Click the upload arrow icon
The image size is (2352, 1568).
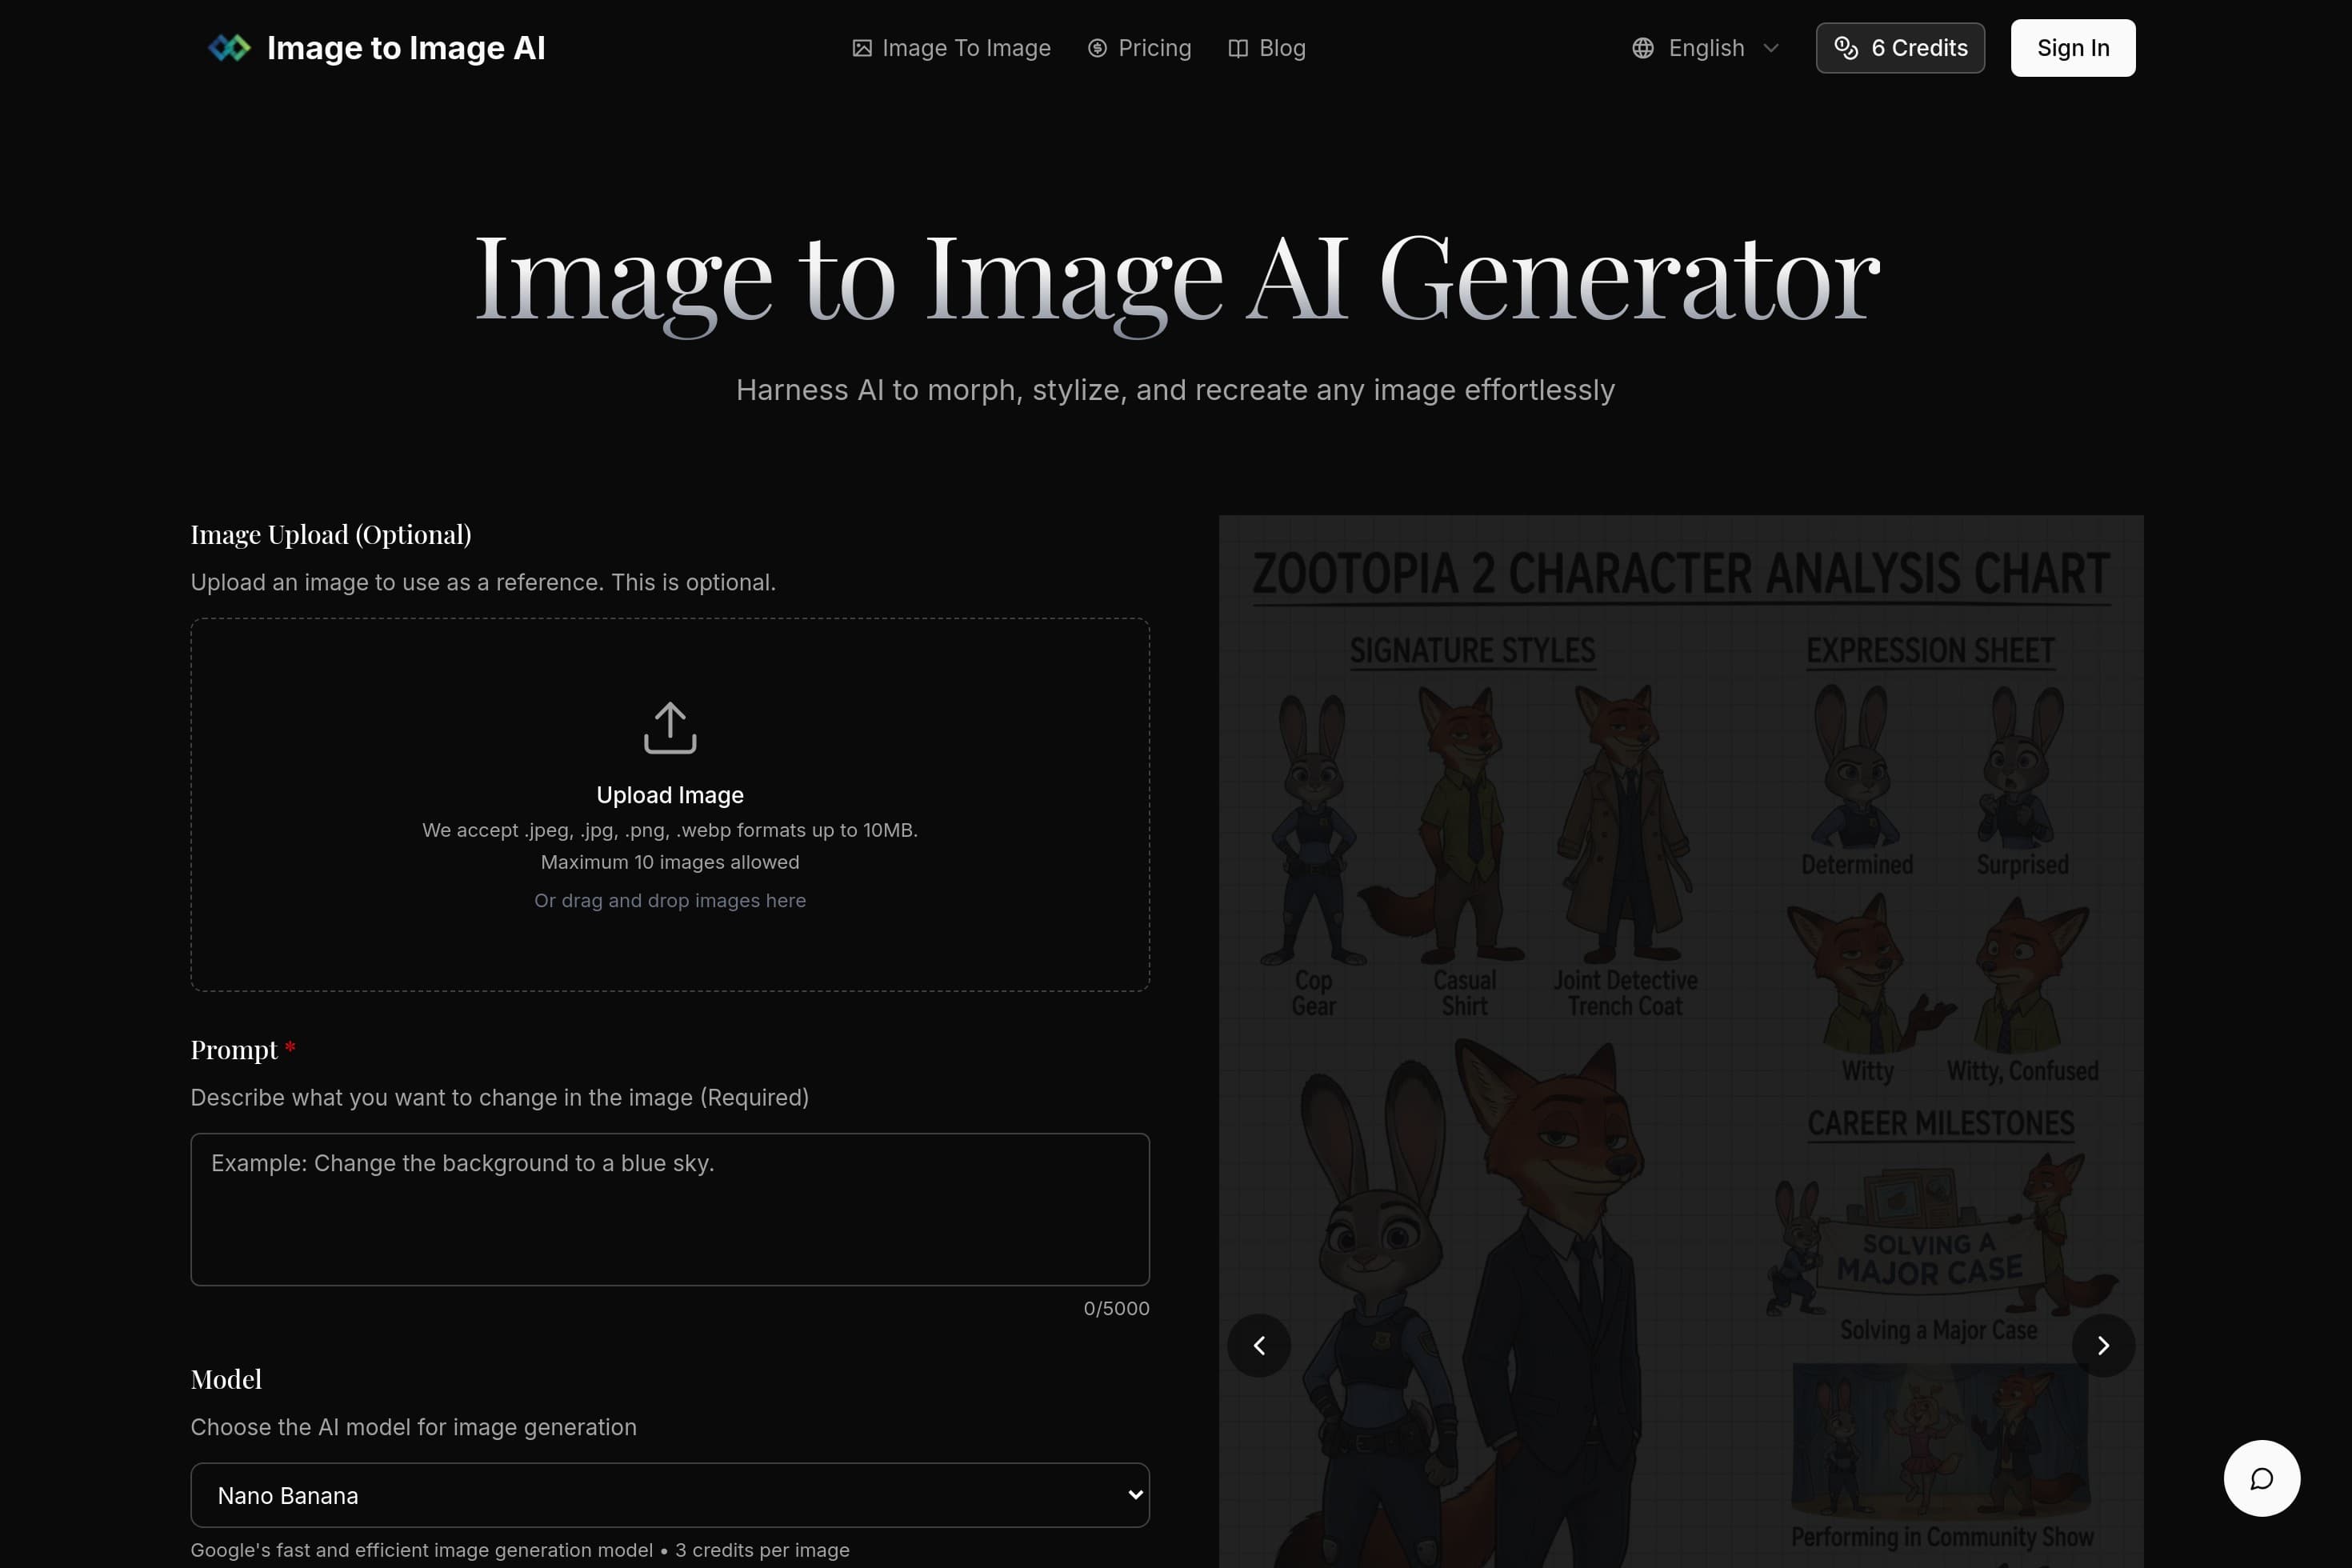point(670,727)
